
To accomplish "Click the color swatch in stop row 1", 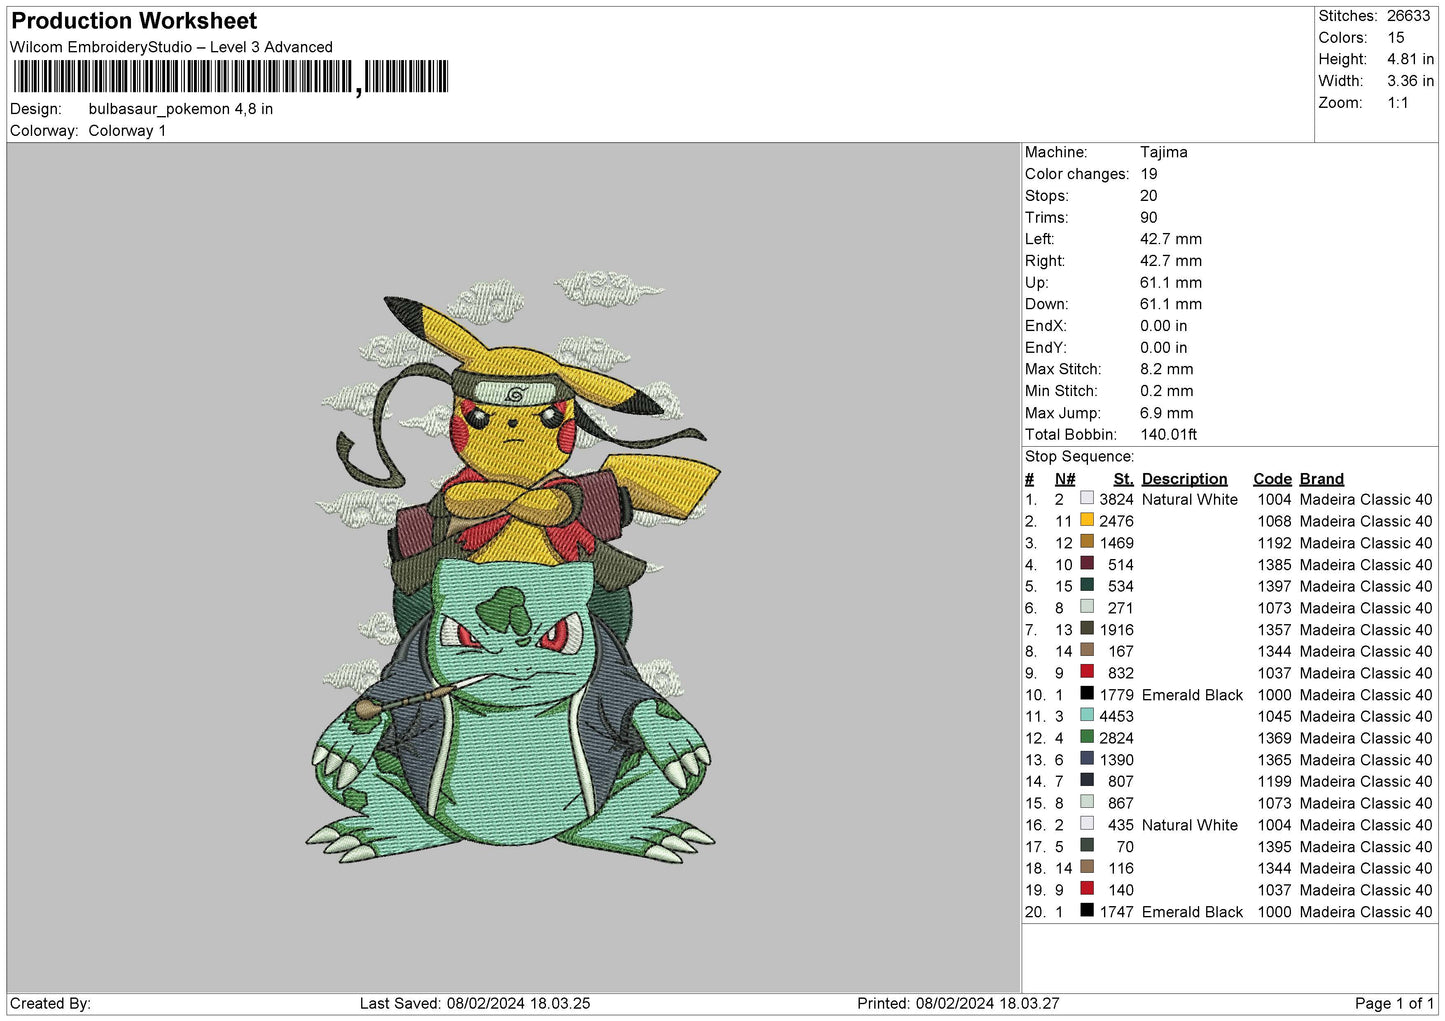I will pos(1087,498).
